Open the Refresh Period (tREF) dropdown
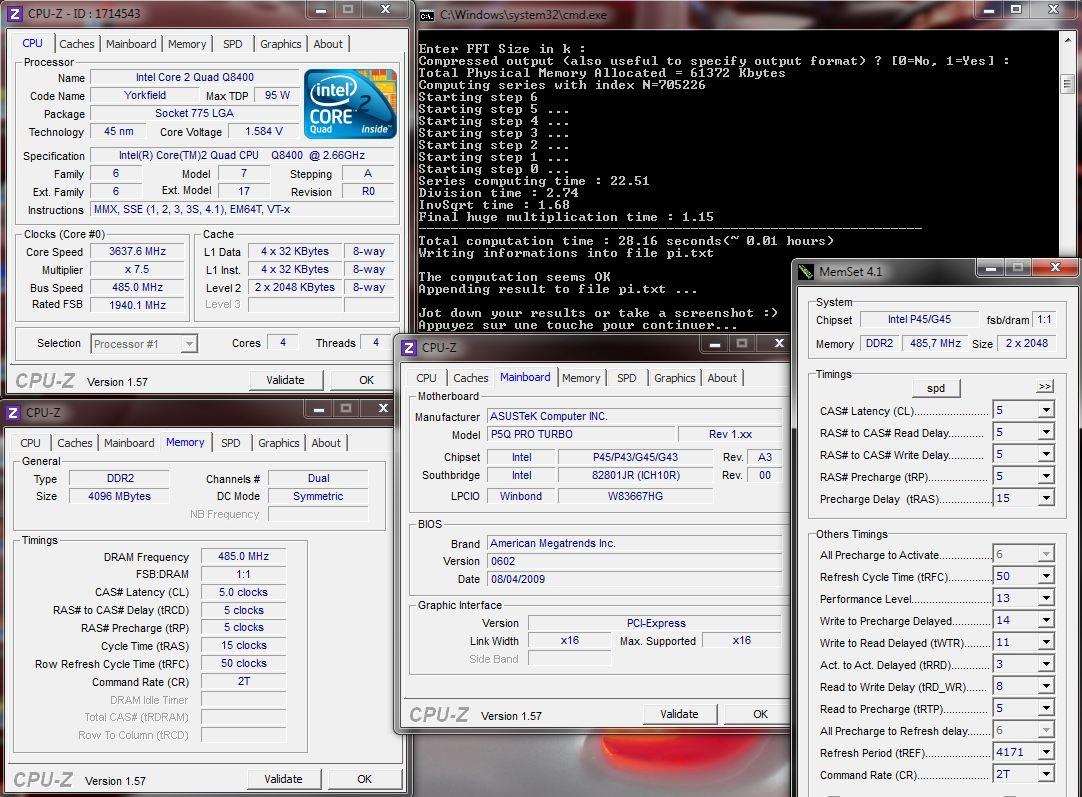1082x797 pixels. coord(1046,752)
